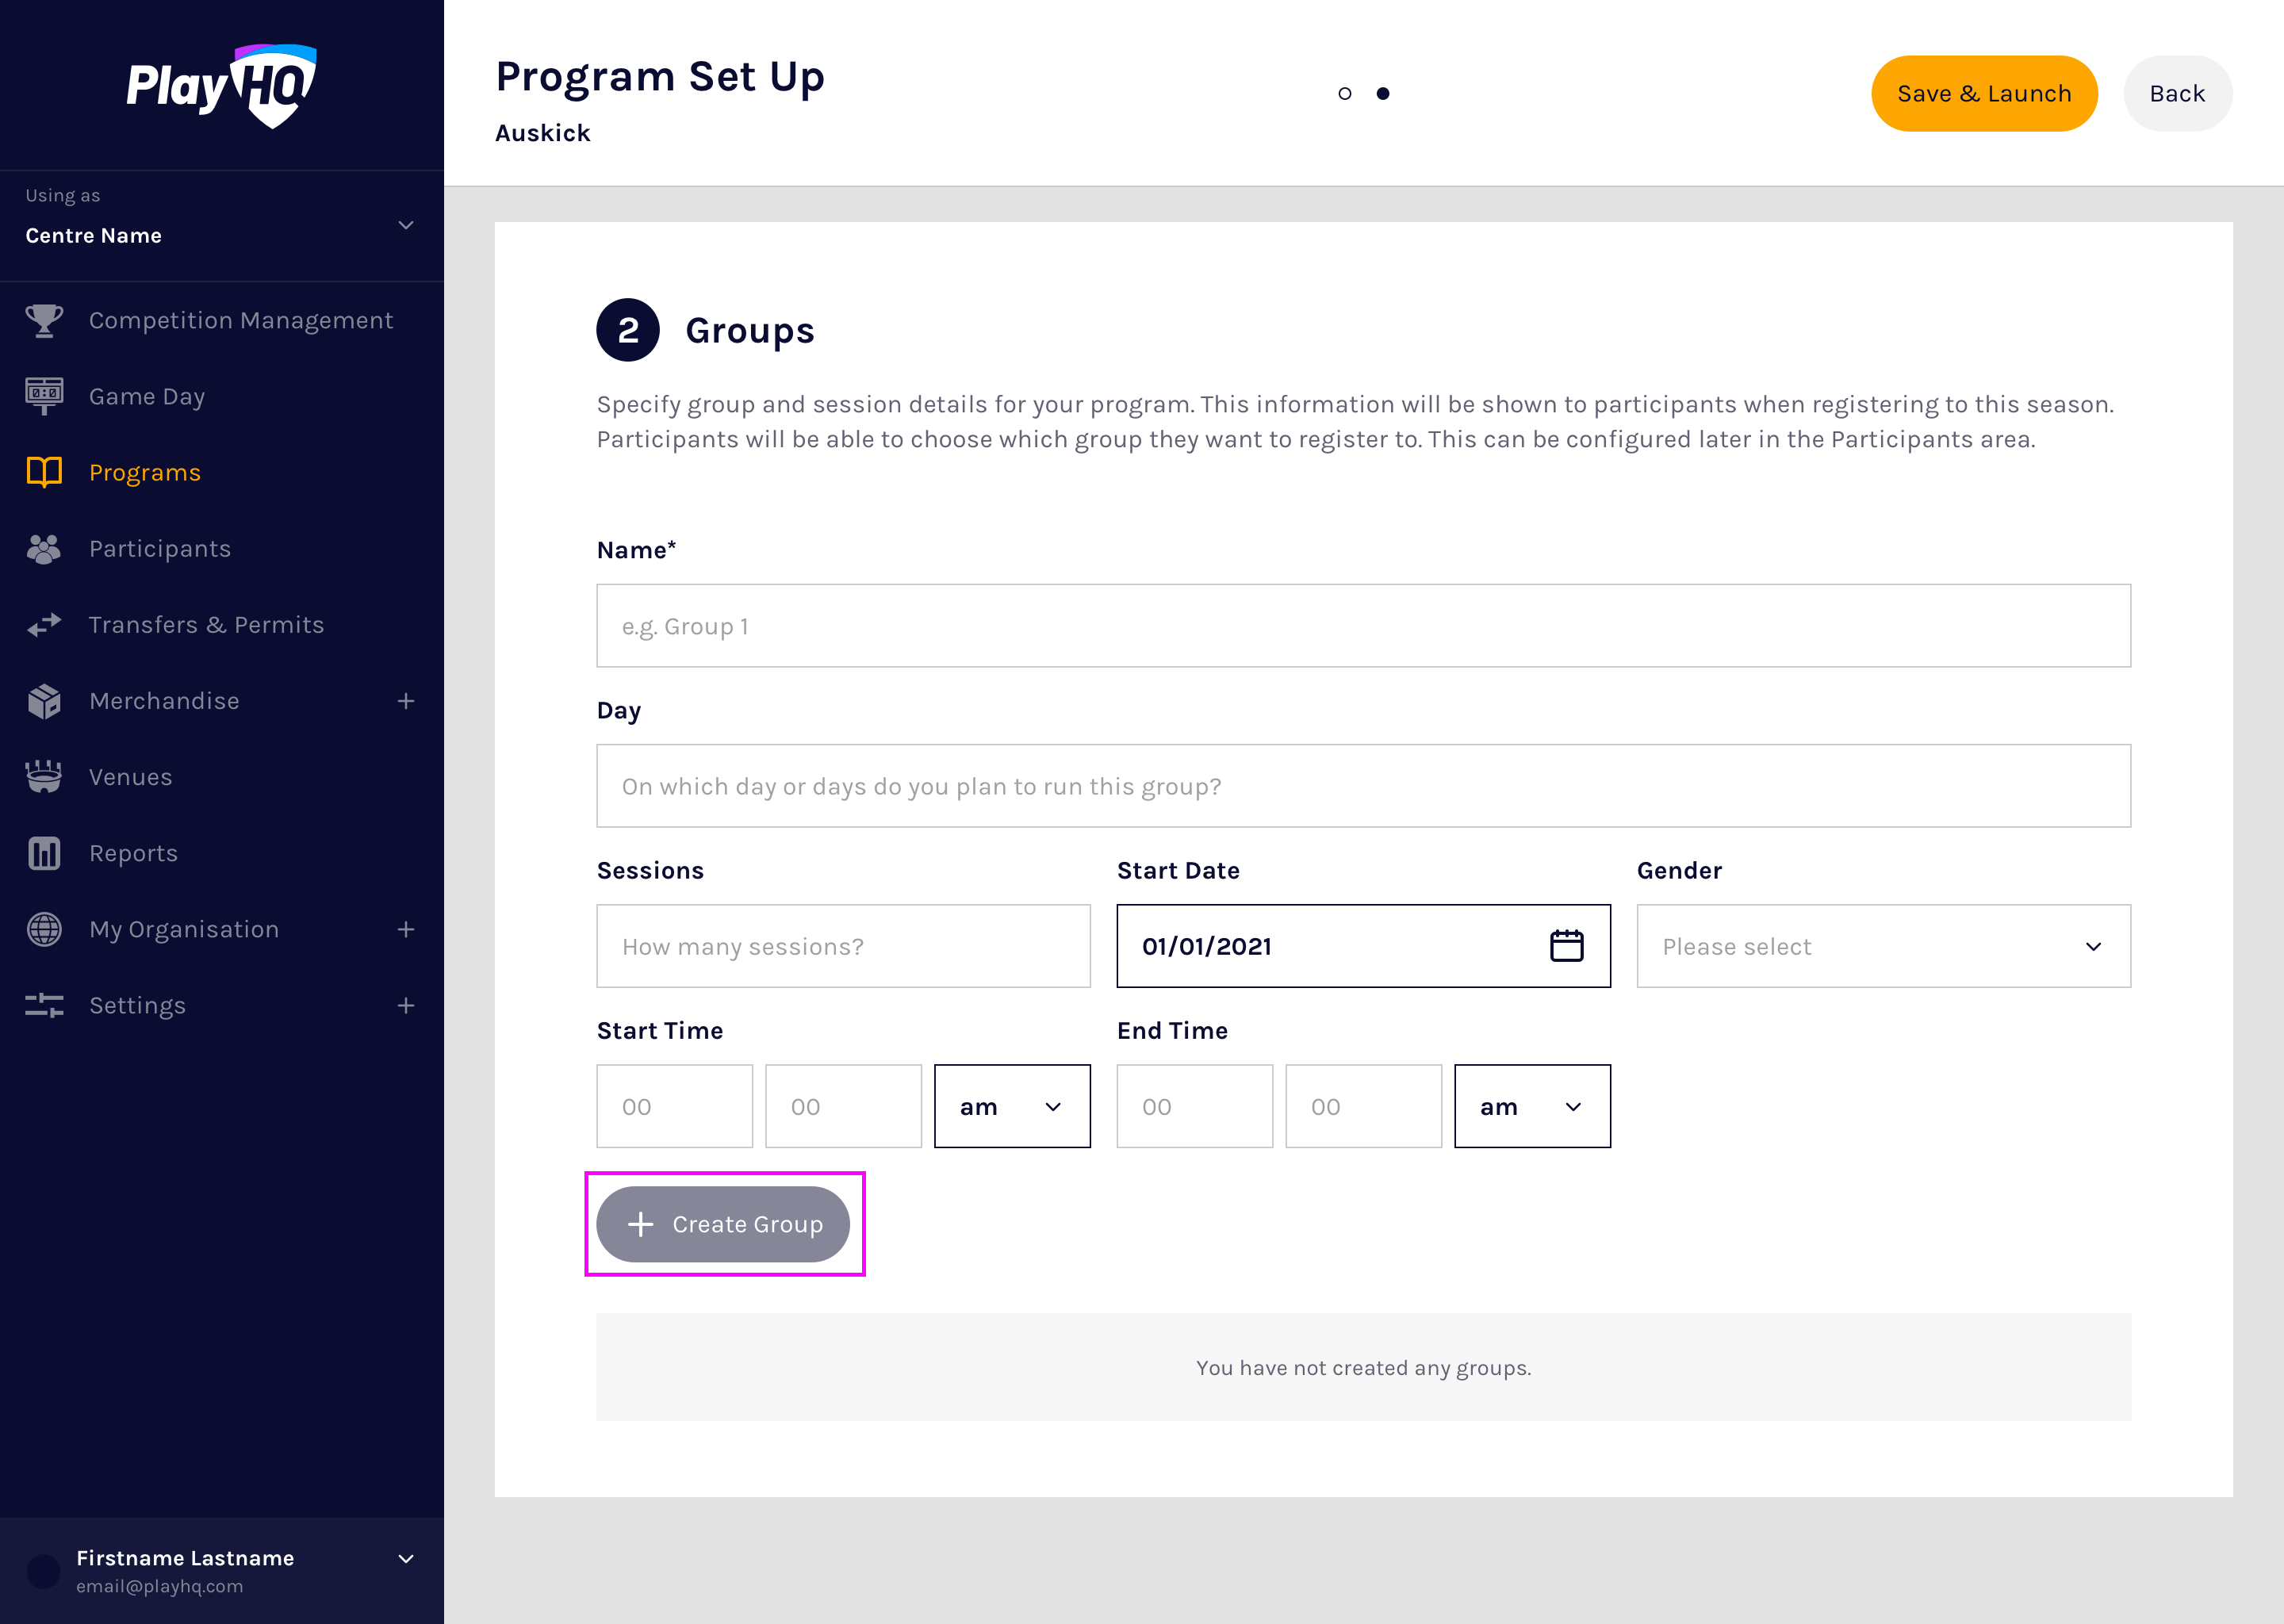Go back using the Back button
This screenshot has height=1624, width=2284.
click(x=2177, y=94)
